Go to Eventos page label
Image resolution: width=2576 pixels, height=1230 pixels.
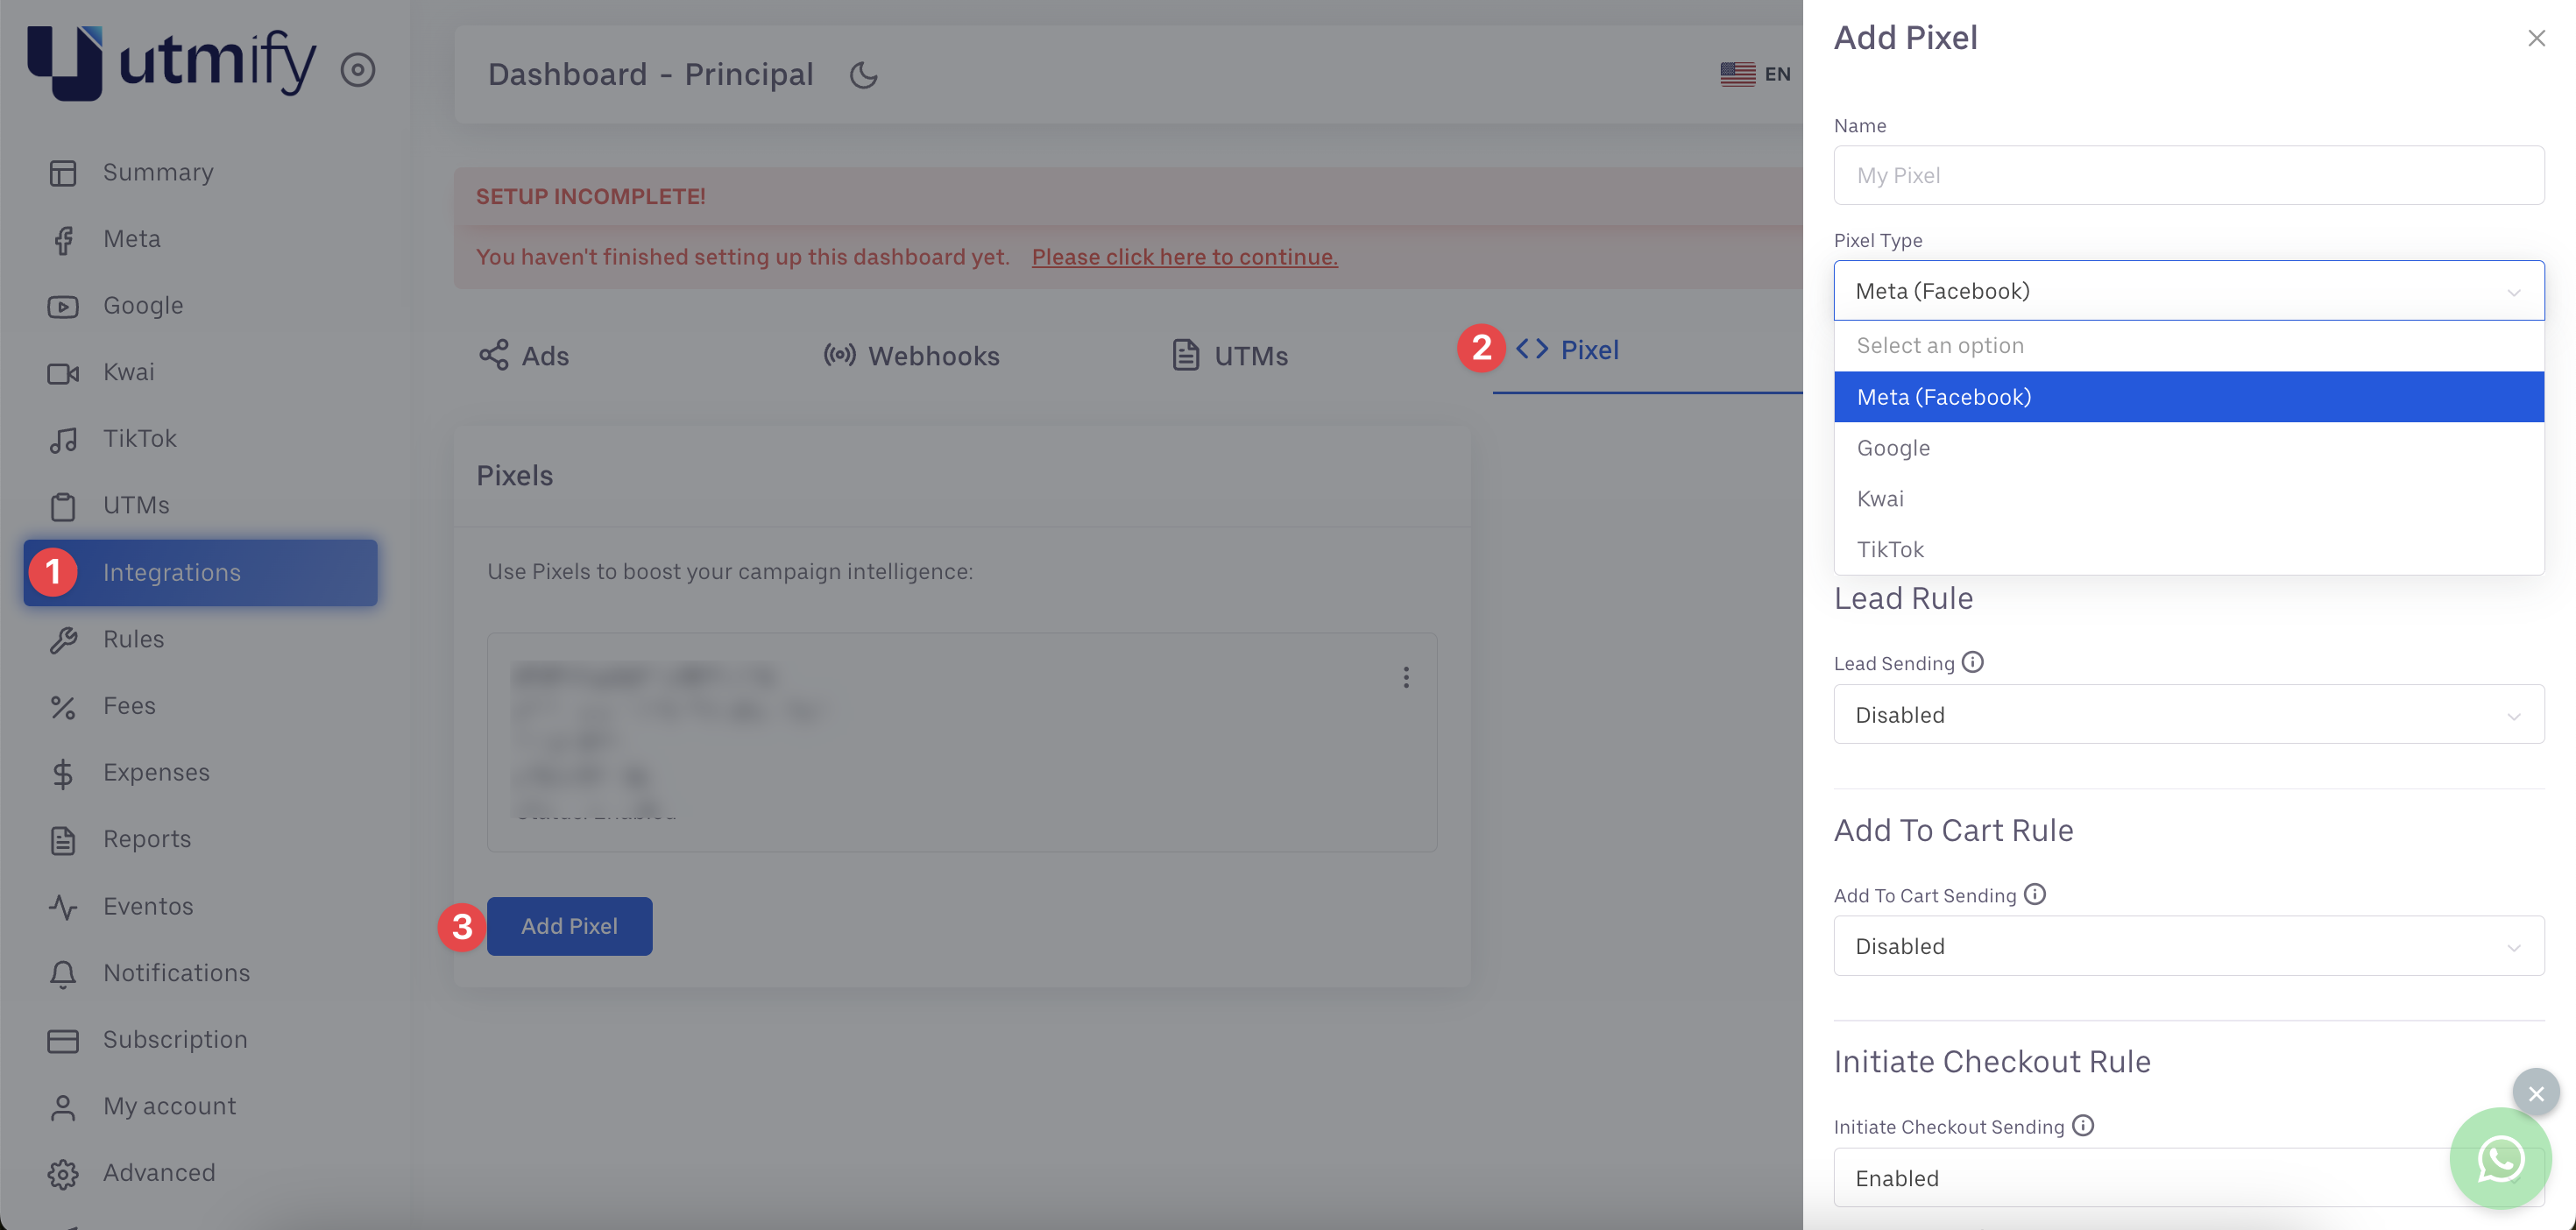coord(148,906)
